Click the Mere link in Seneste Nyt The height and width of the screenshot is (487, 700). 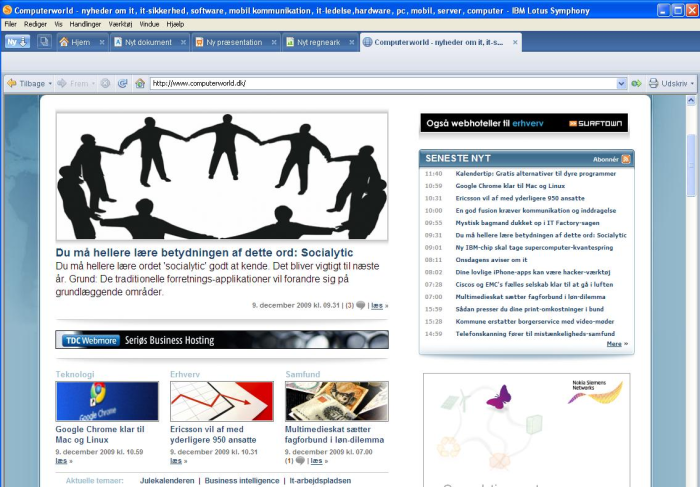click(614, 344)
